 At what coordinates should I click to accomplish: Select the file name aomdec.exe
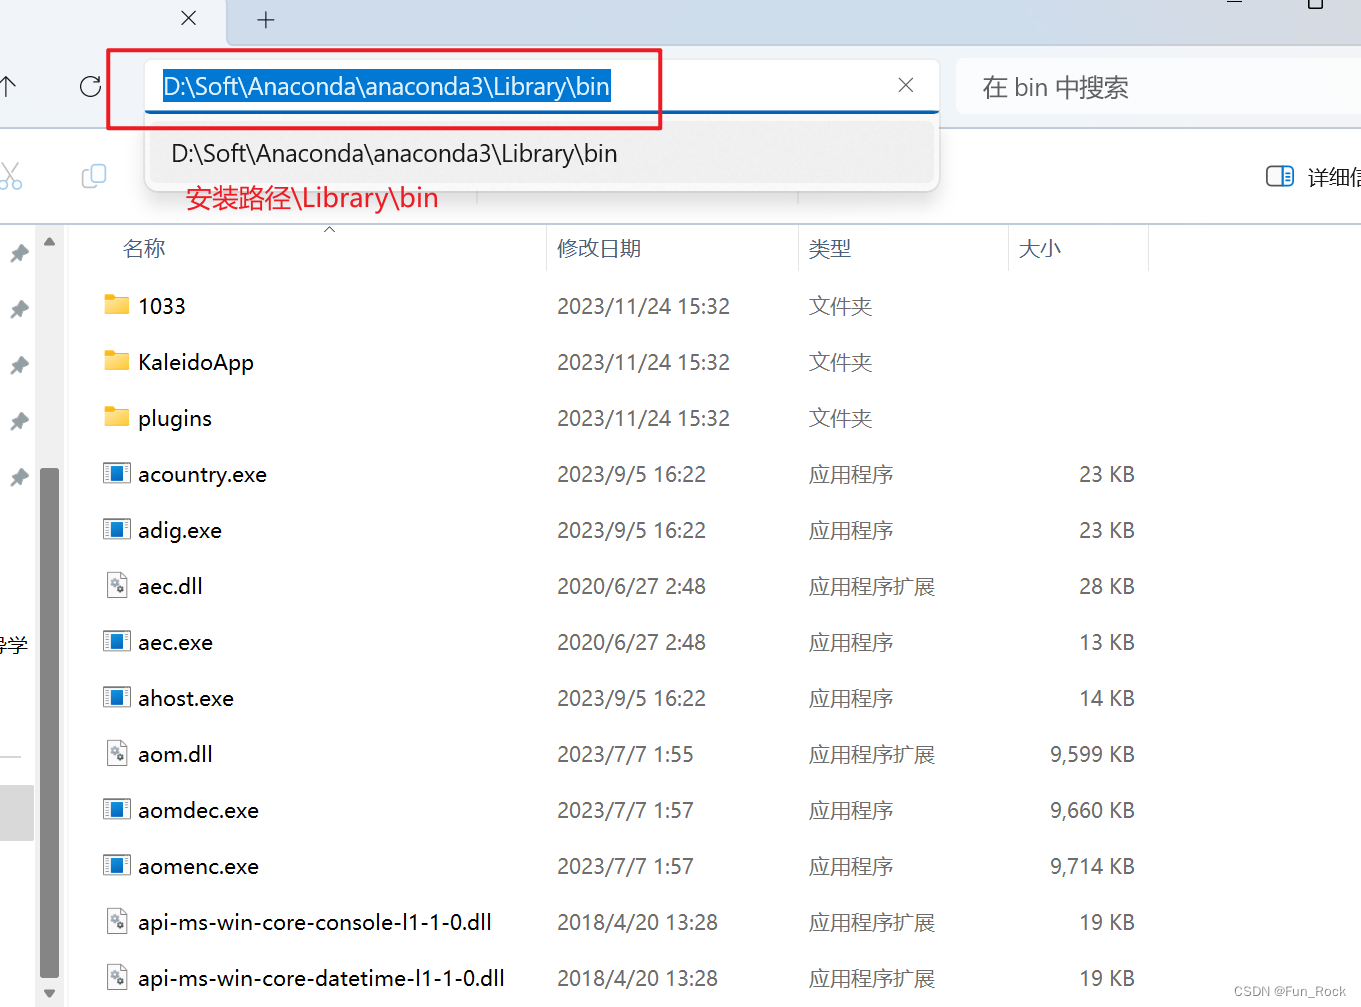pos(198,810)
